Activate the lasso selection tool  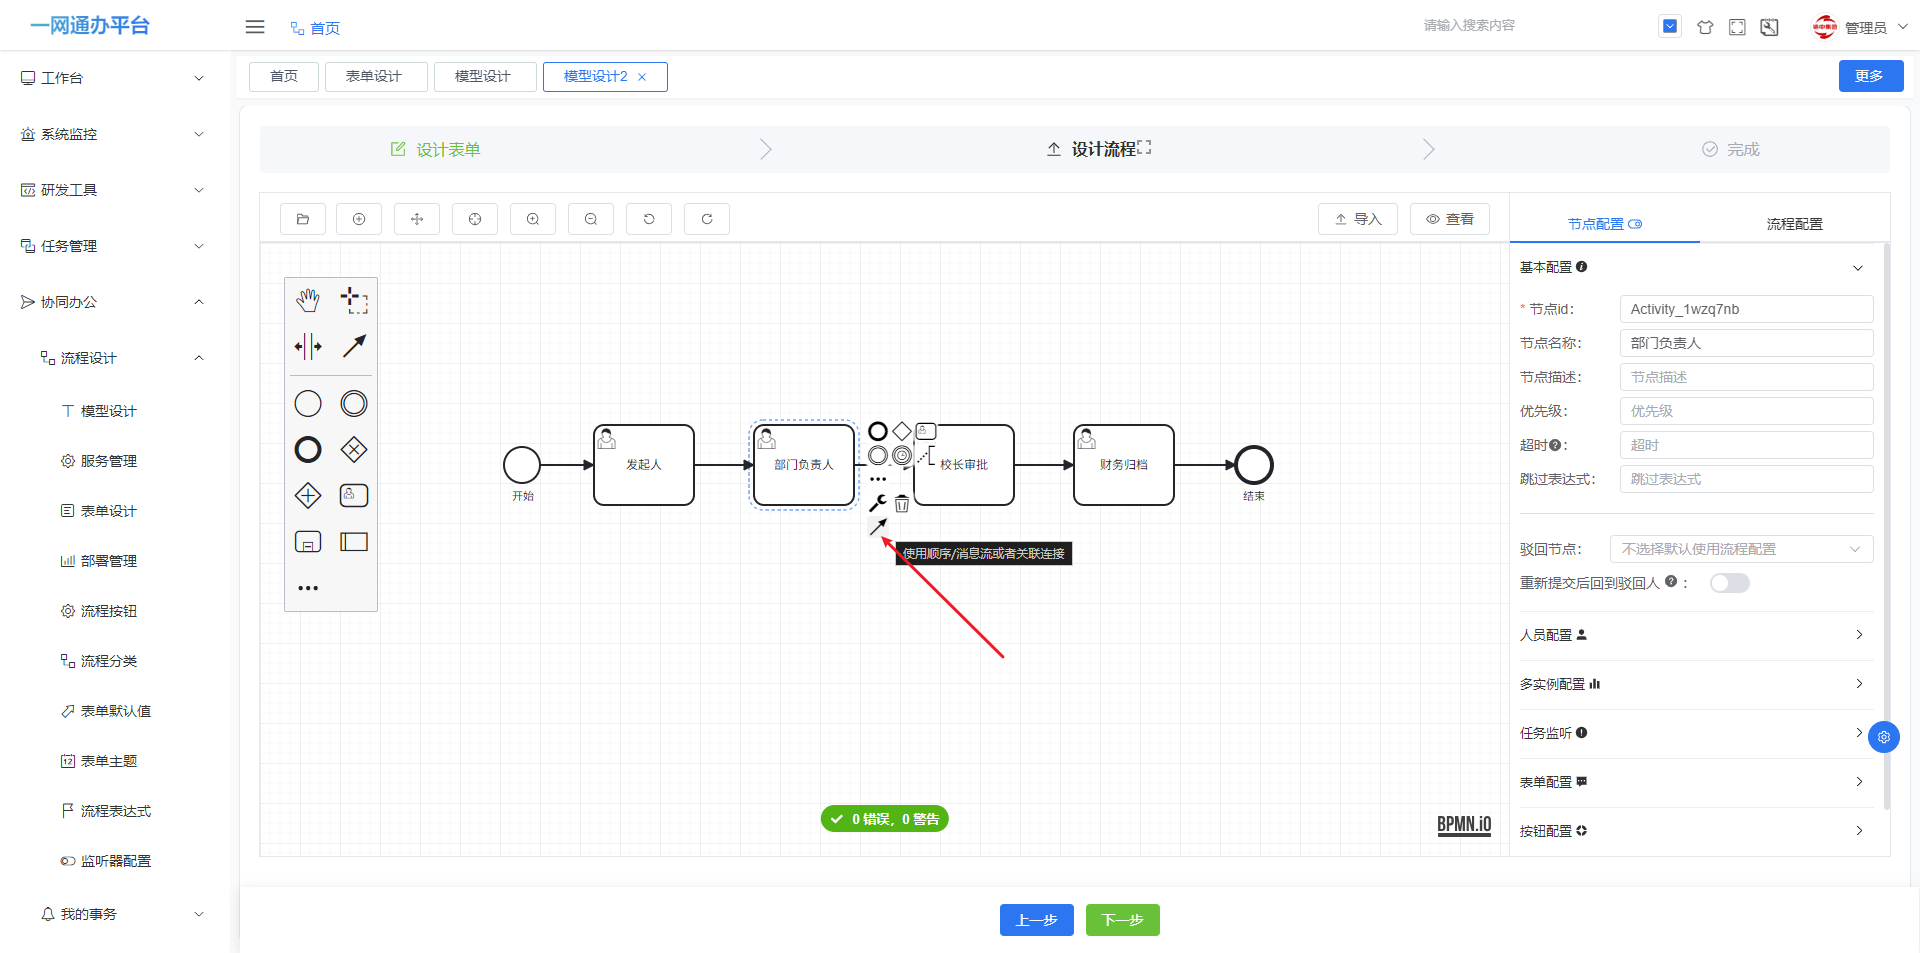tap(354, 300)
